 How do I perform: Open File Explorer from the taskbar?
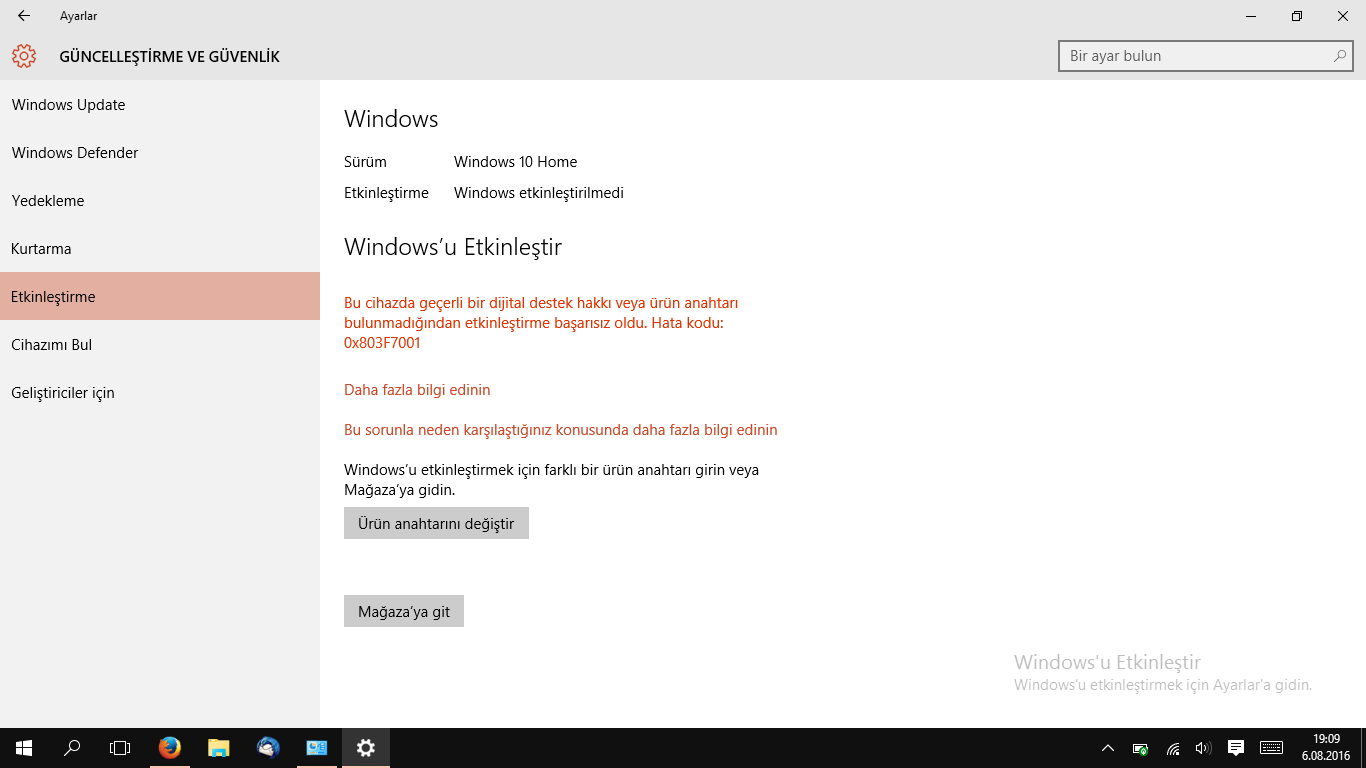click(x=219, y=748)
